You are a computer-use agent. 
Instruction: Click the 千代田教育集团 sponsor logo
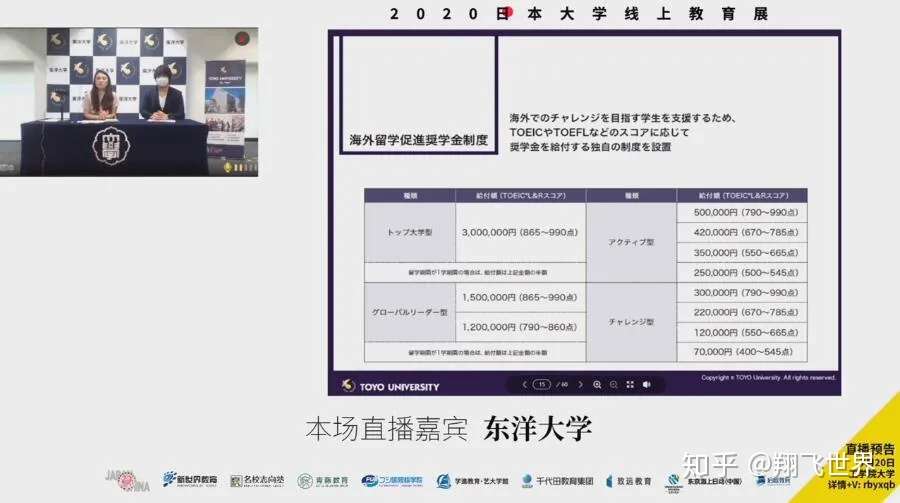(557, 481)
